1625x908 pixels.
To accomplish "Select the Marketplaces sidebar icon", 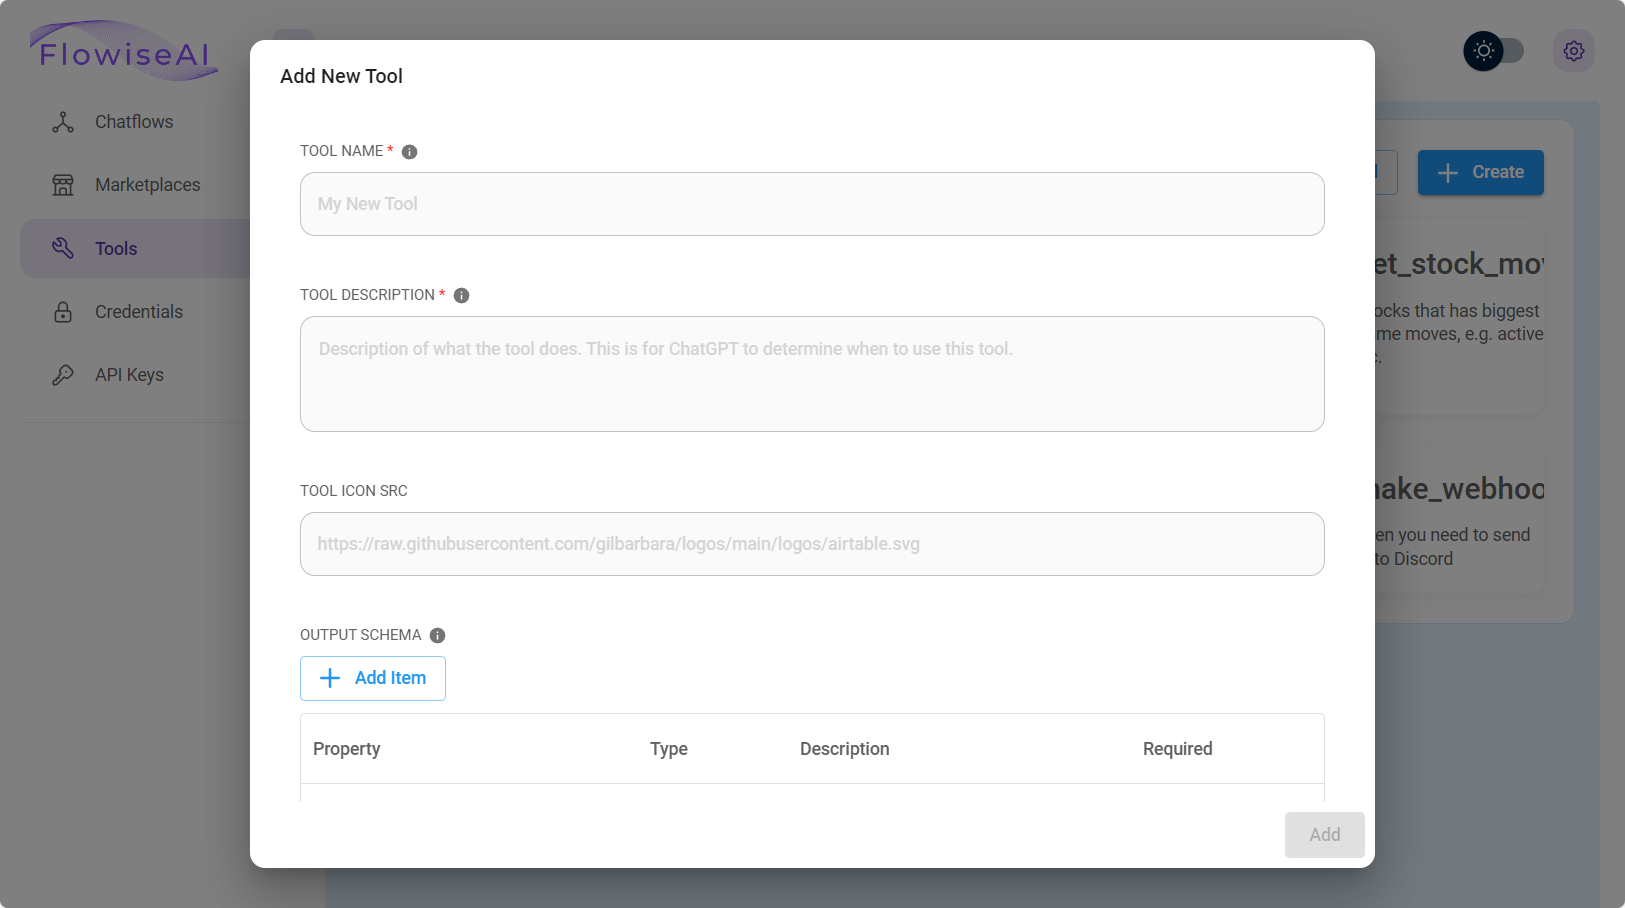I will coord(62,184).
